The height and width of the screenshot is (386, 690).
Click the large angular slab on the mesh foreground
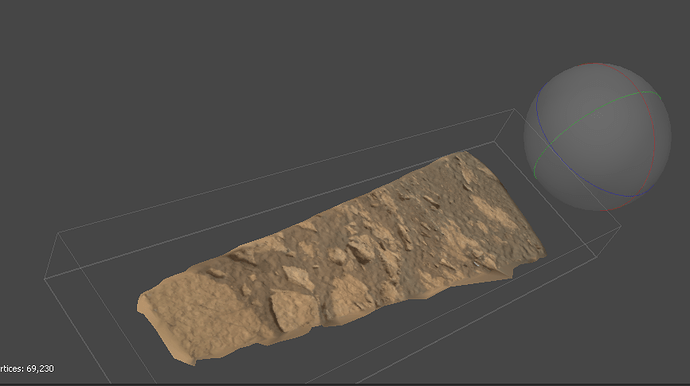(x=294, y=309)
